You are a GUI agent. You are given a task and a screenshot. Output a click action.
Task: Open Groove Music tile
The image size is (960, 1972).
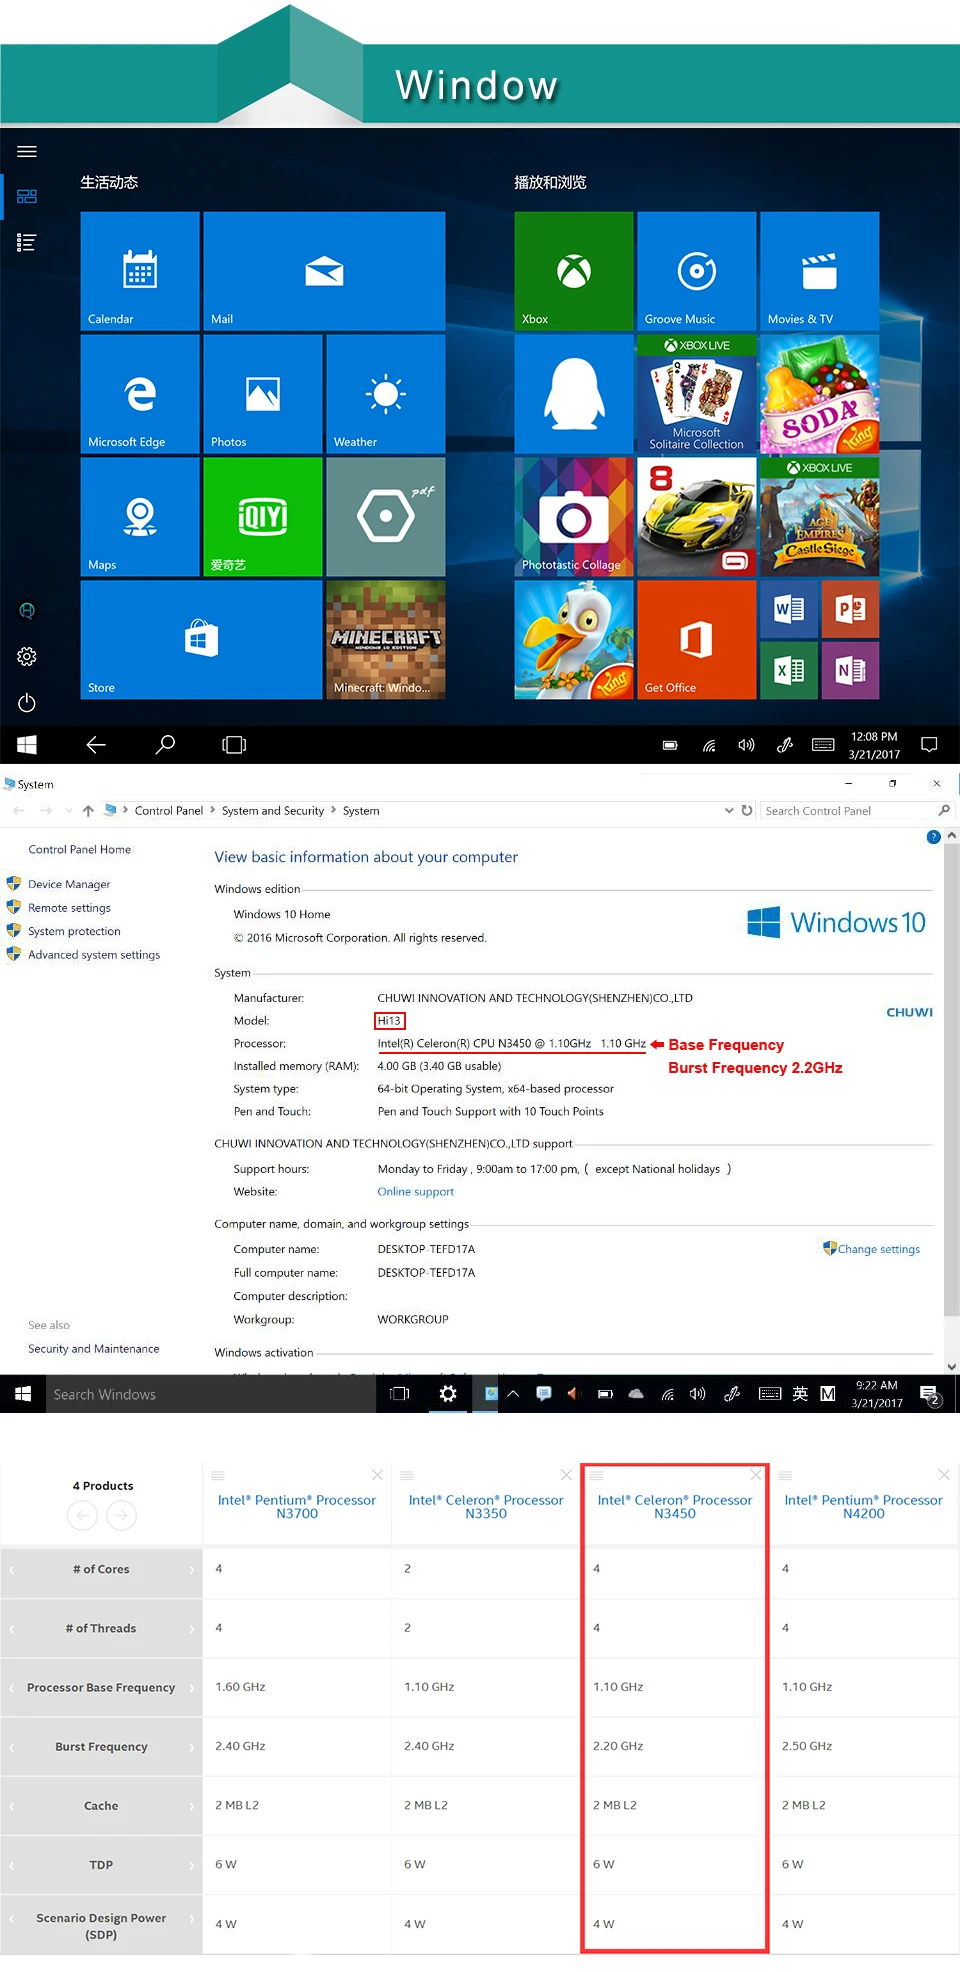[697, 271]
